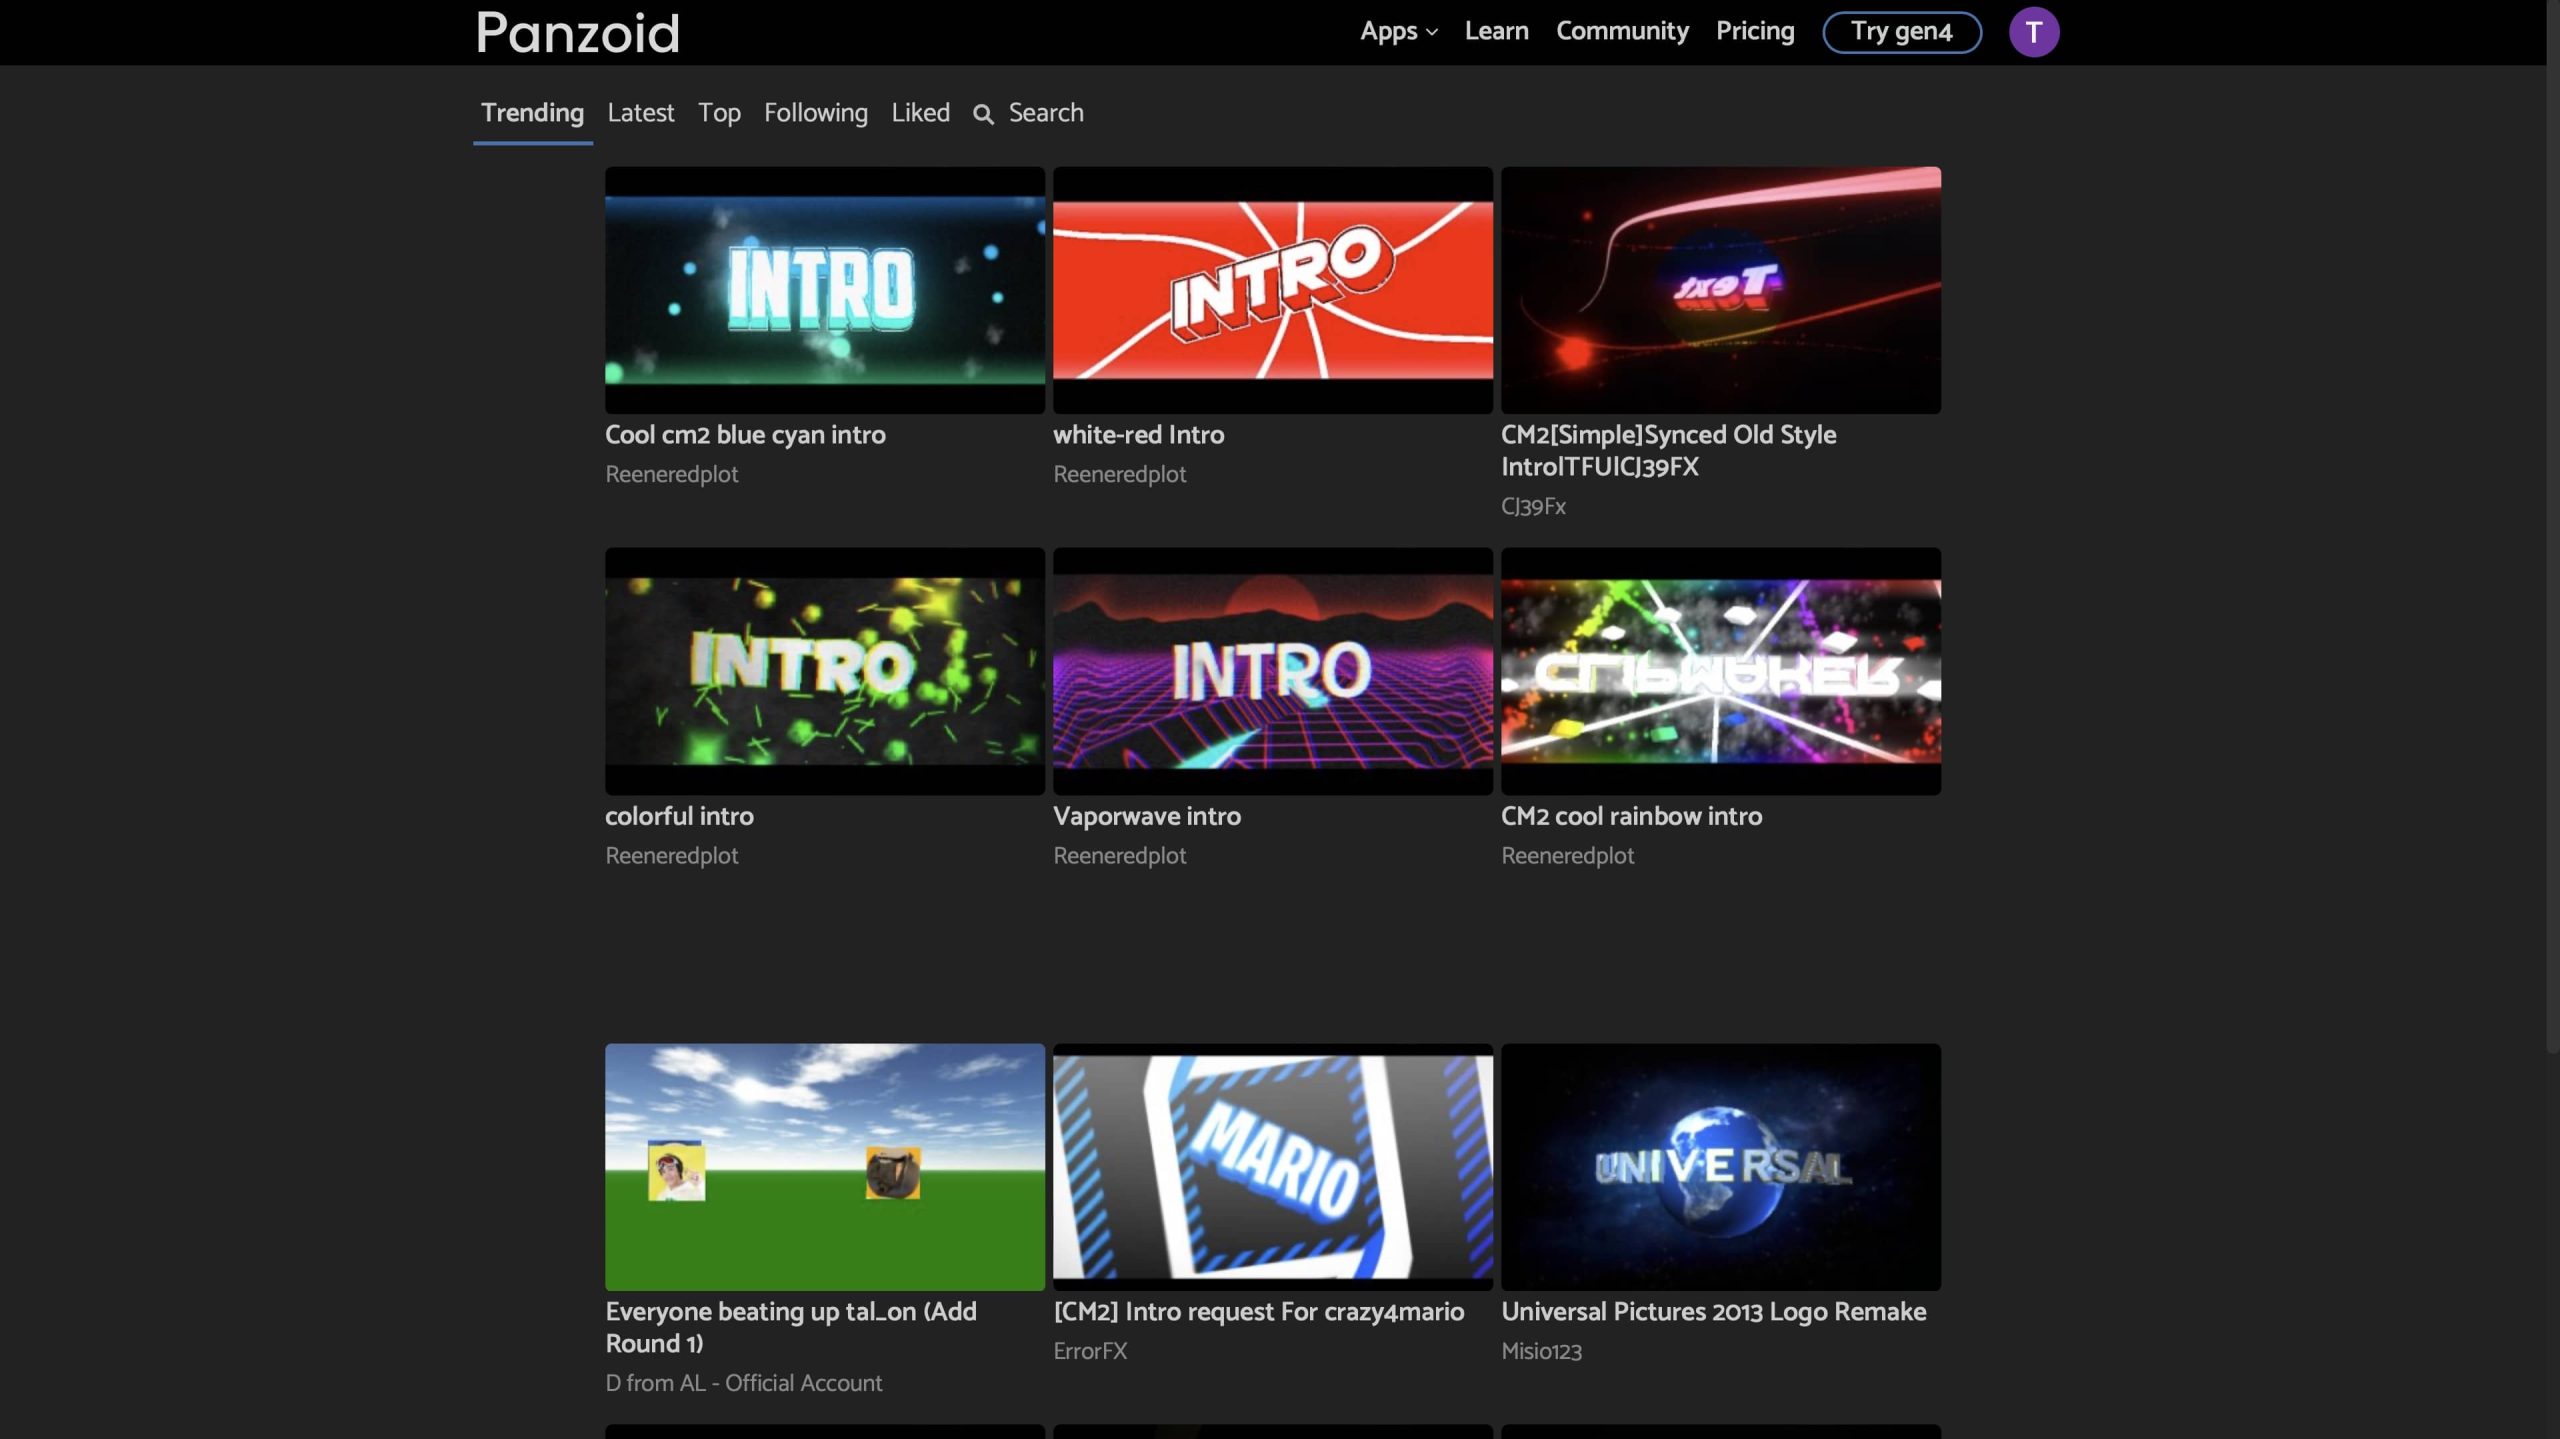2560x1439 pixels.
Task: Switch to the Latest tab
Action: 640,113
